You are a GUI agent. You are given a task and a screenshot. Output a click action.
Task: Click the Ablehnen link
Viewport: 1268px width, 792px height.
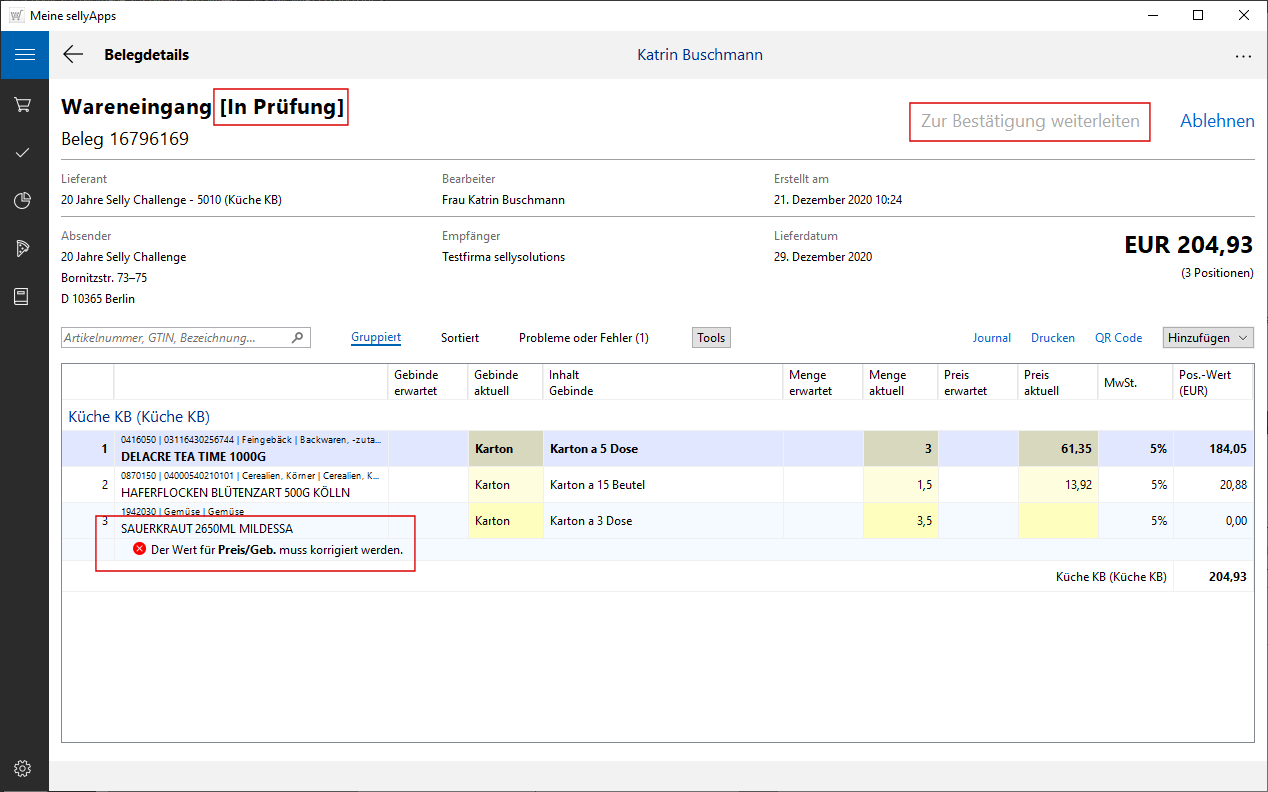[x=1217, y=121]
